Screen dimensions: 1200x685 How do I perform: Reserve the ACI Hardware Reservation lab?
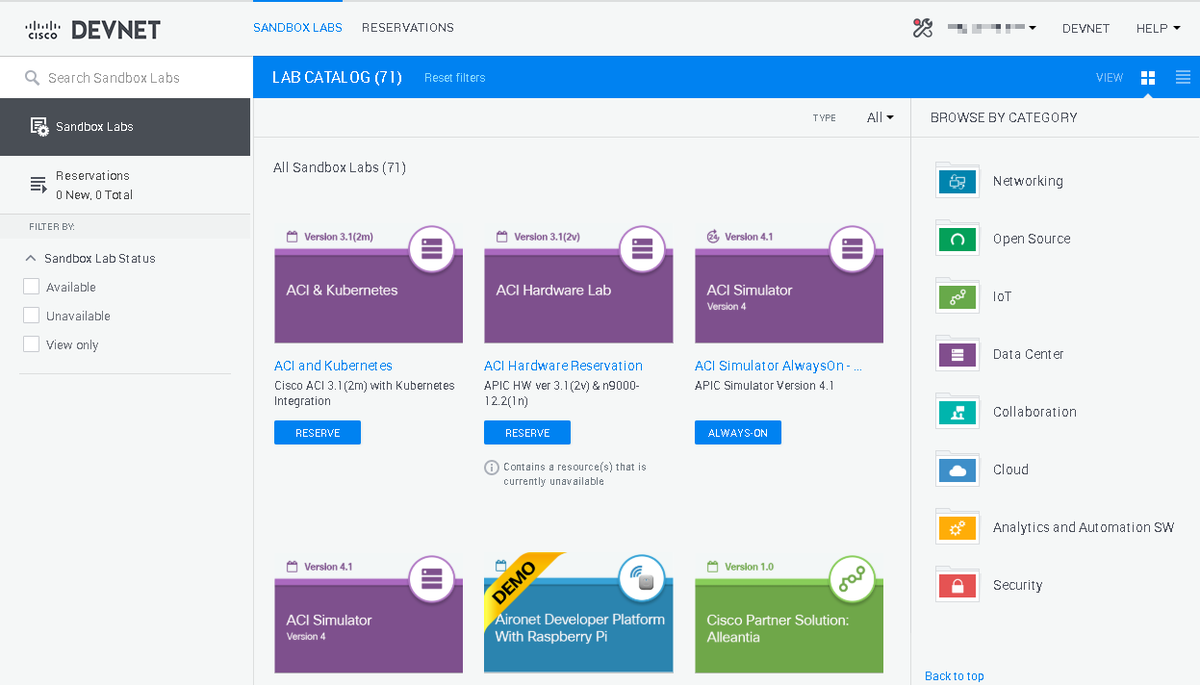click(x=527, y=432)
